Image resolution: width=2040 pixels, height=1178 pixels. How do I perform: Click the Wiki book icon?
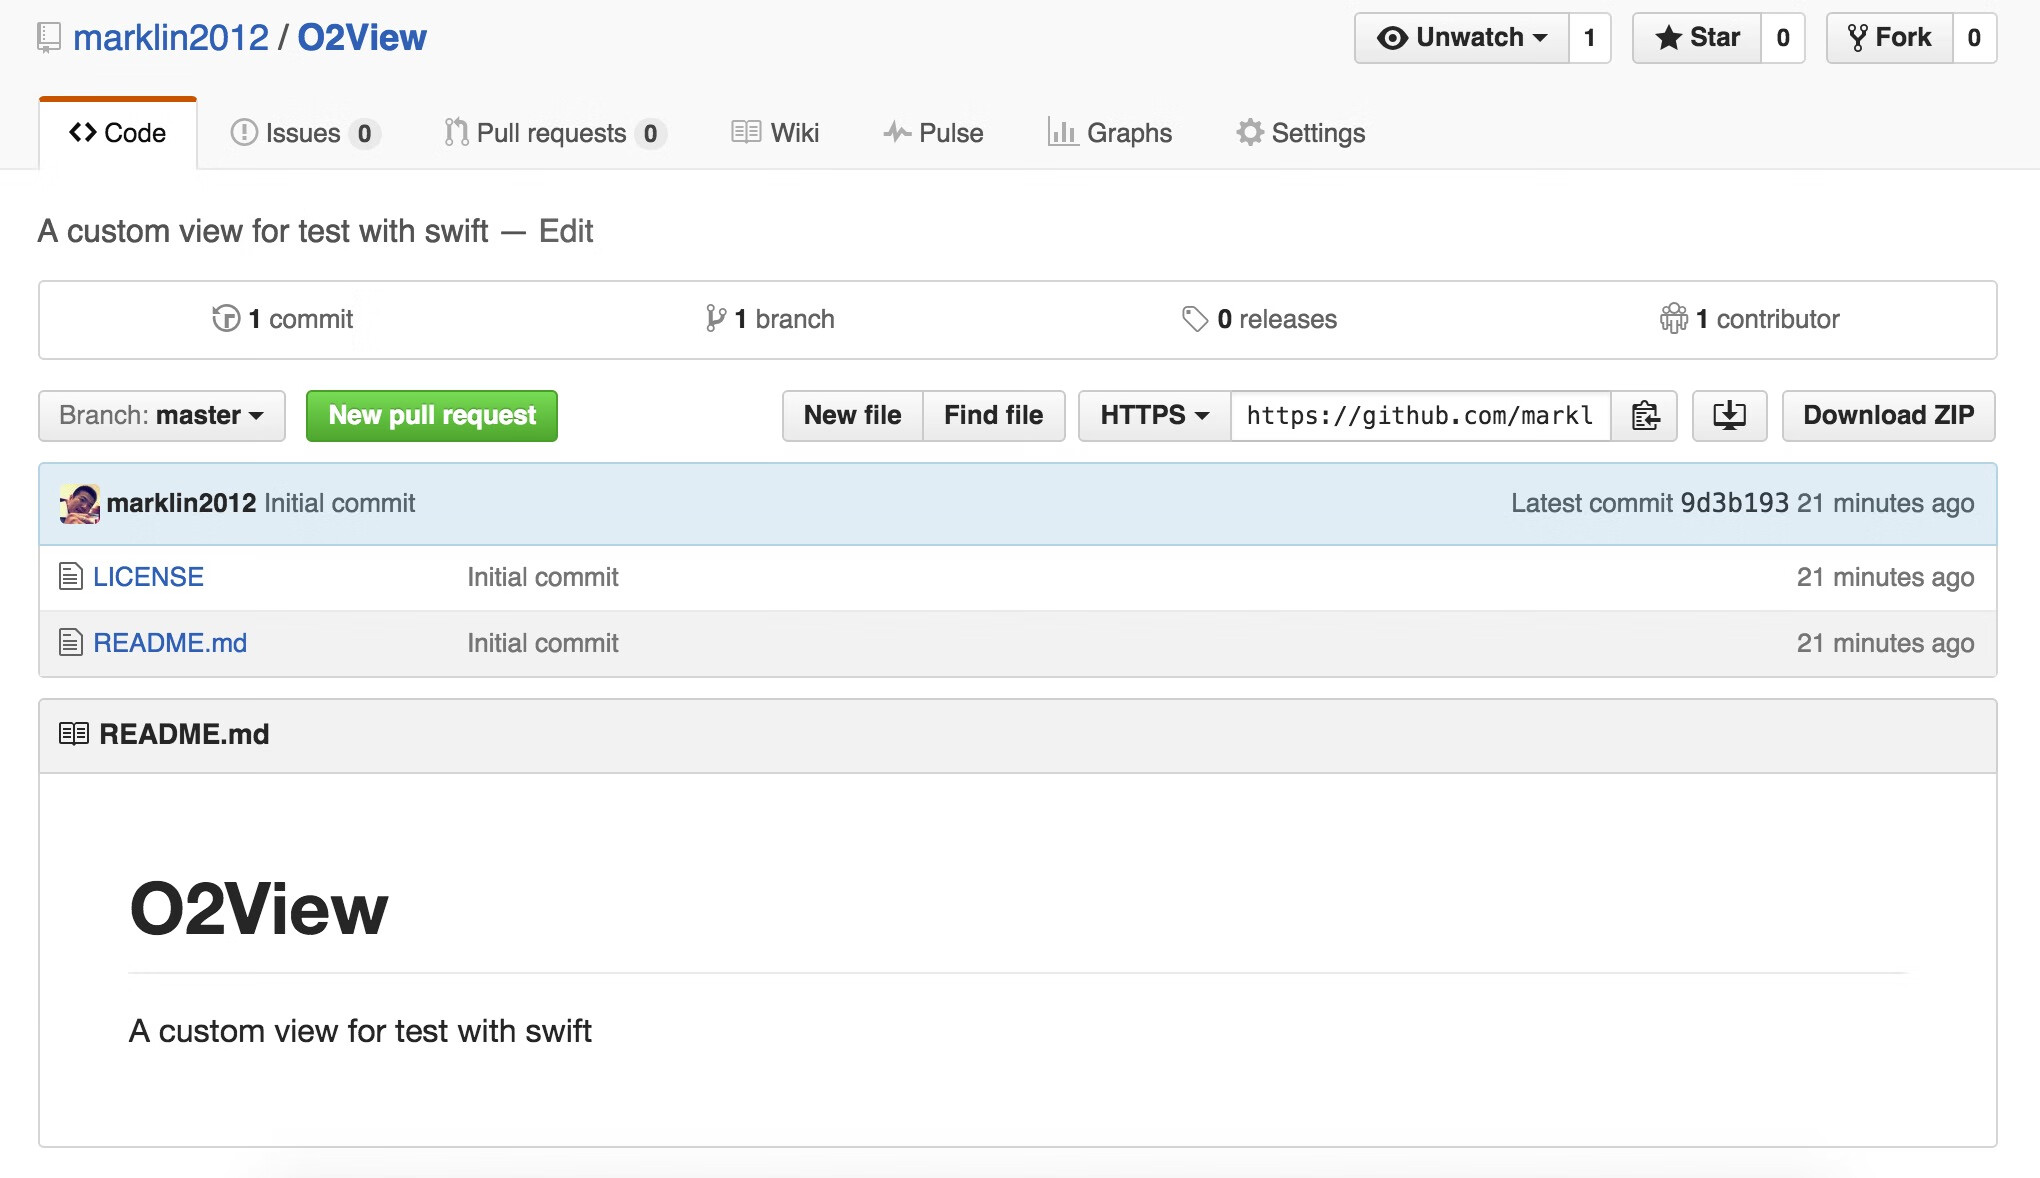point(746,132)
